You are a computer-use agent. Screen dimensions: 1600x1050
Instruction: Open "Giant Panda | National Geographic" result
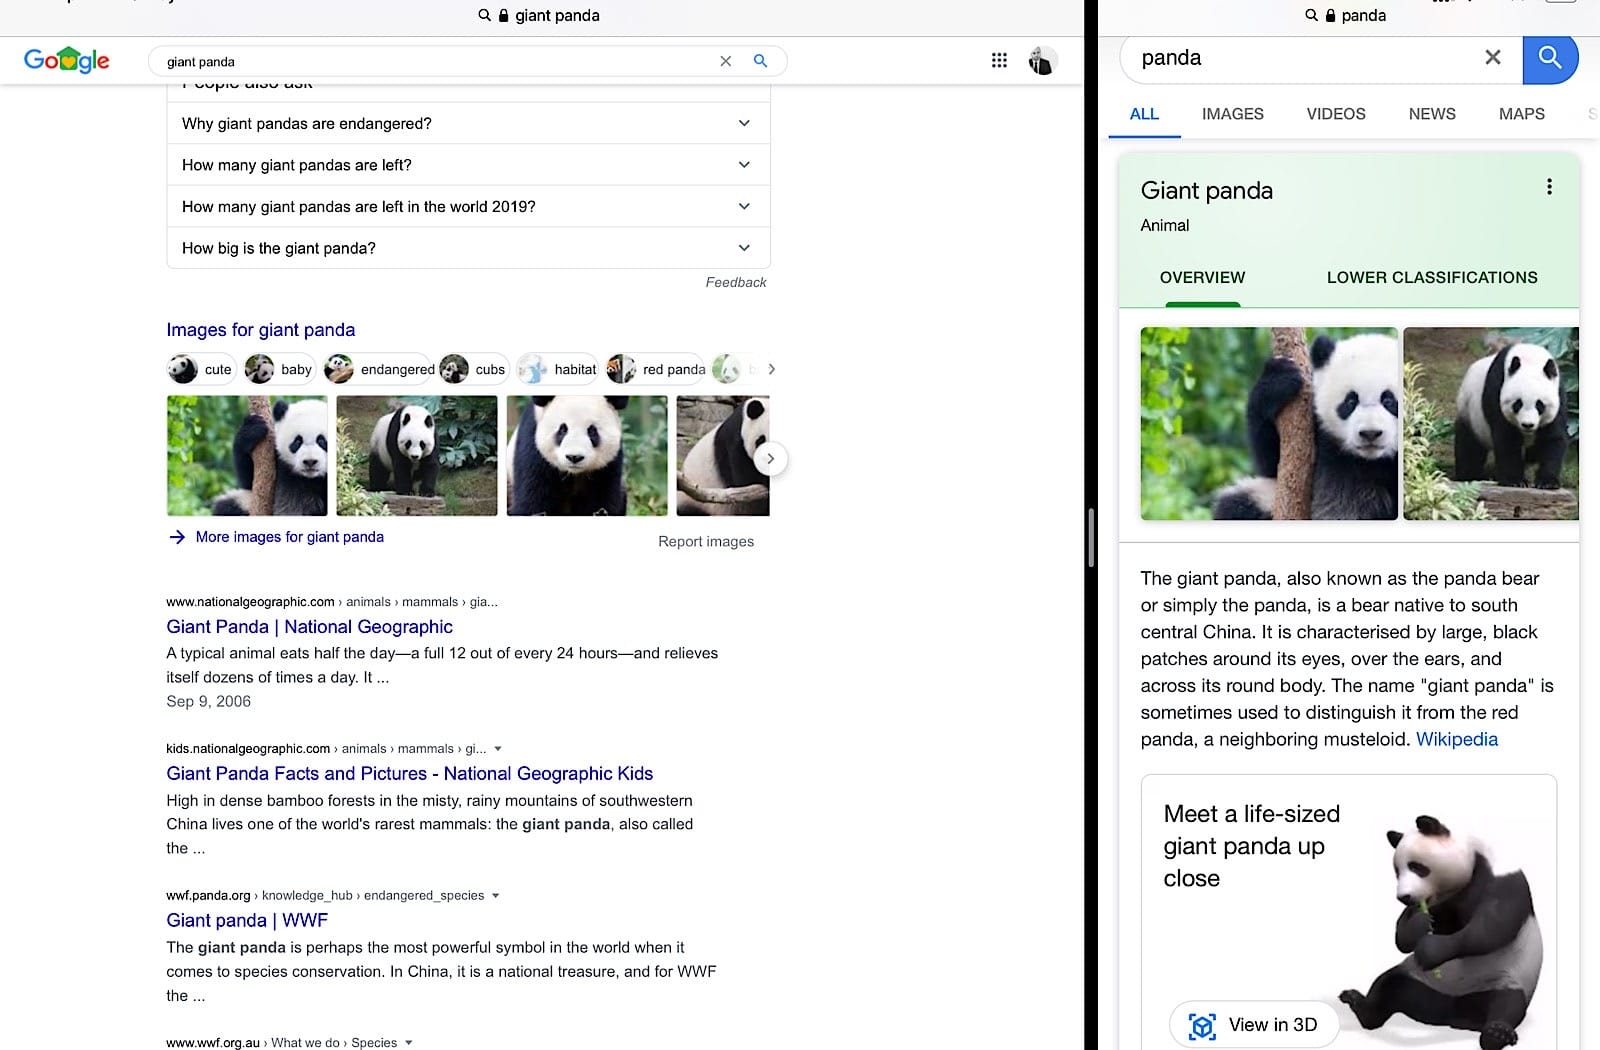coord(310,627)
